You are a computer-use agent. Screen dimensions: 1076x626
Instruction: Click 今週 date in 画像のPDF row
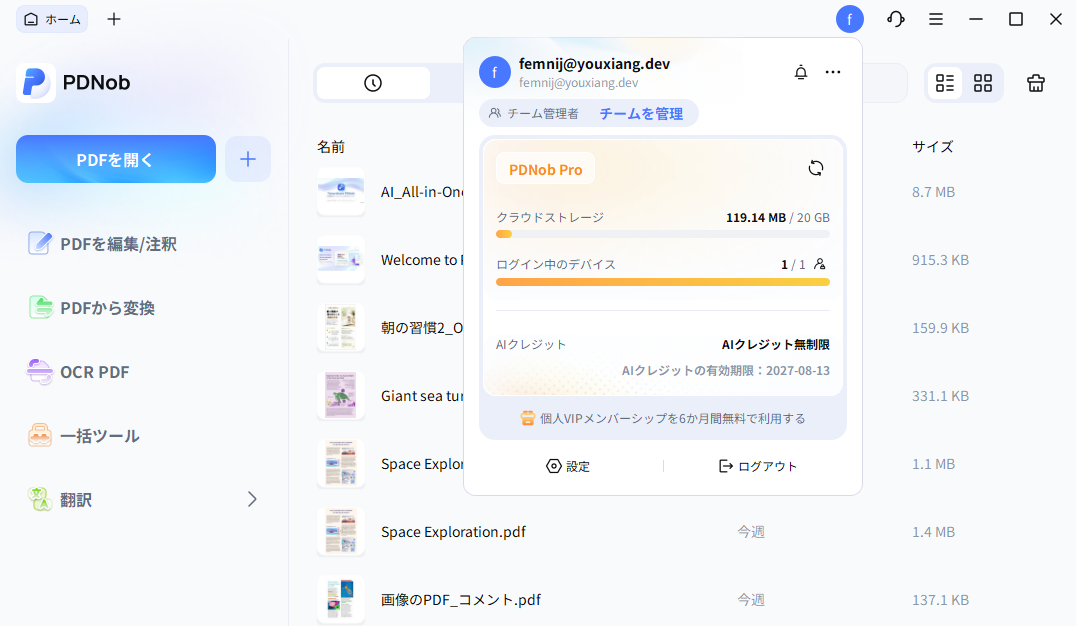click(x=751, y=600)
